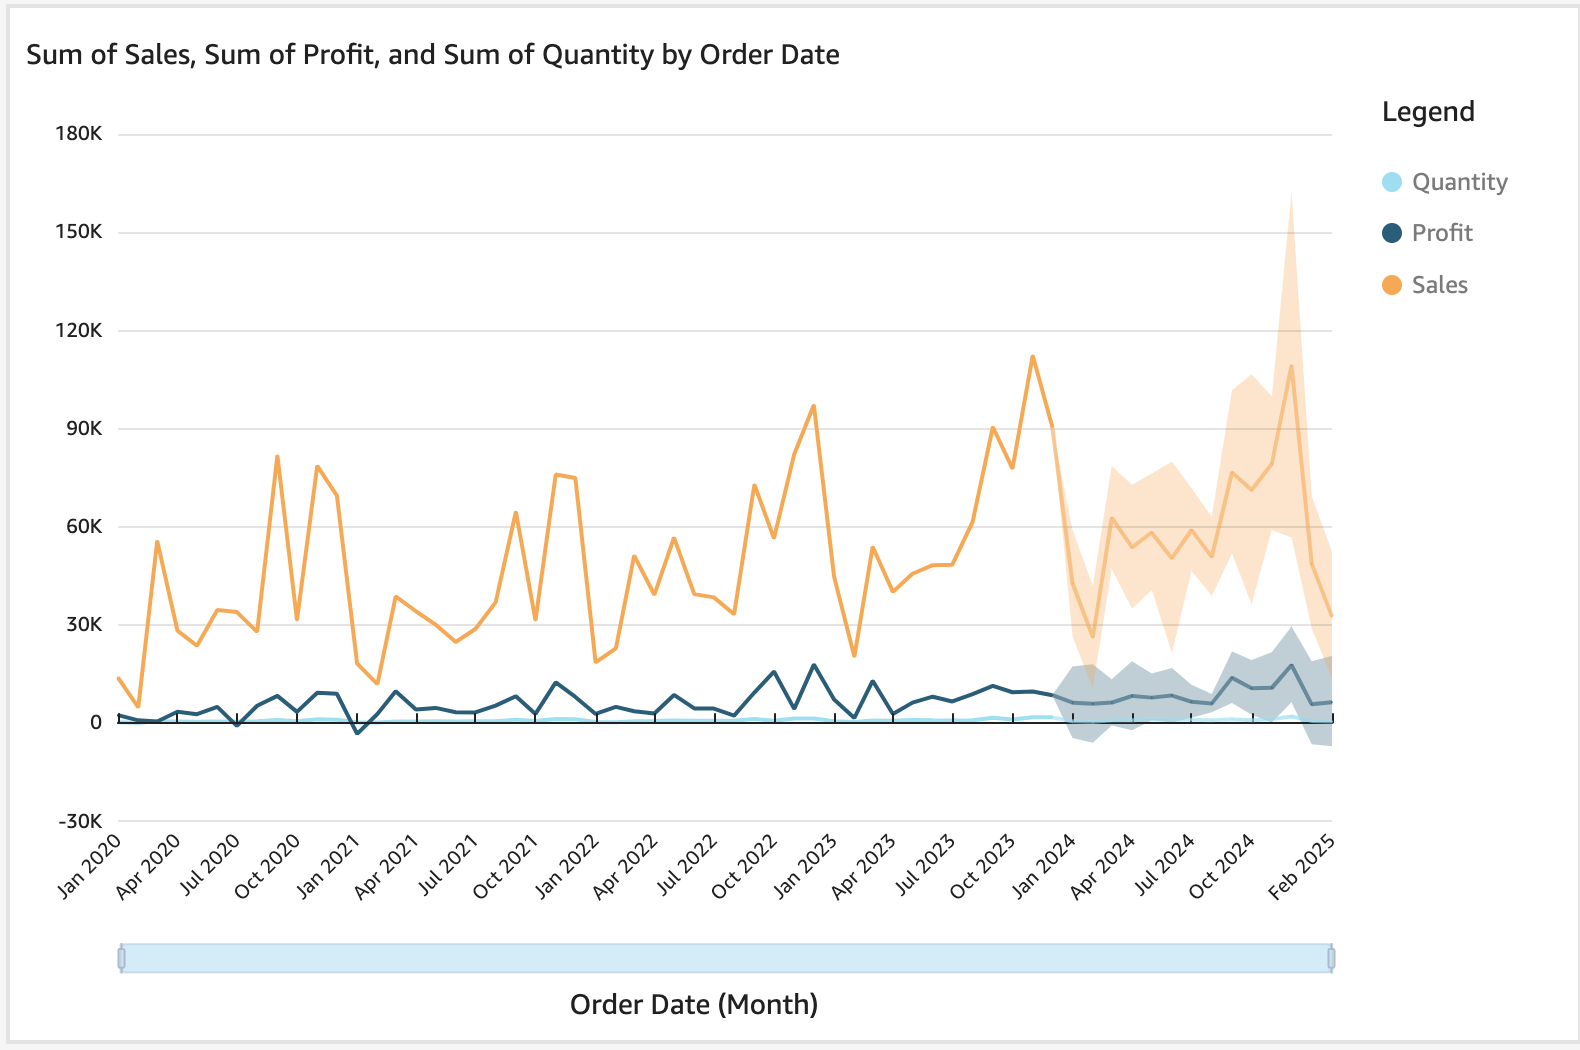Select the forecast Sales peak at 110K
The height and width of the screenshot is (1050, 1580).
pos(1291,366)
